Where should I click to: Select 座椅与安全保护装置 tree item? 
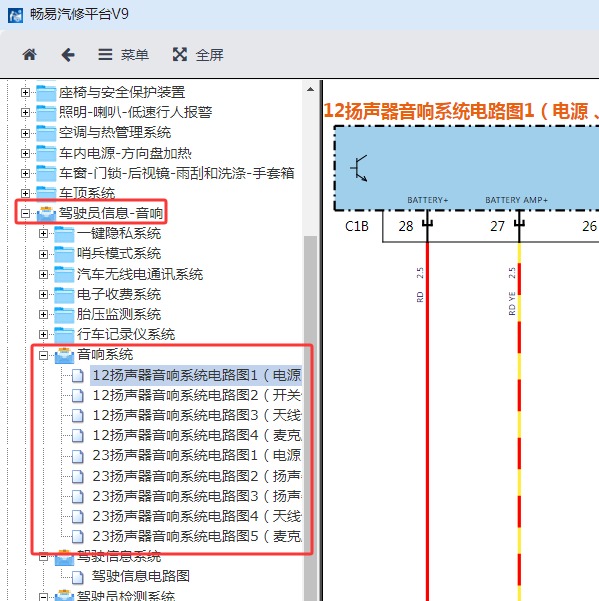click(x=122, y=92)
